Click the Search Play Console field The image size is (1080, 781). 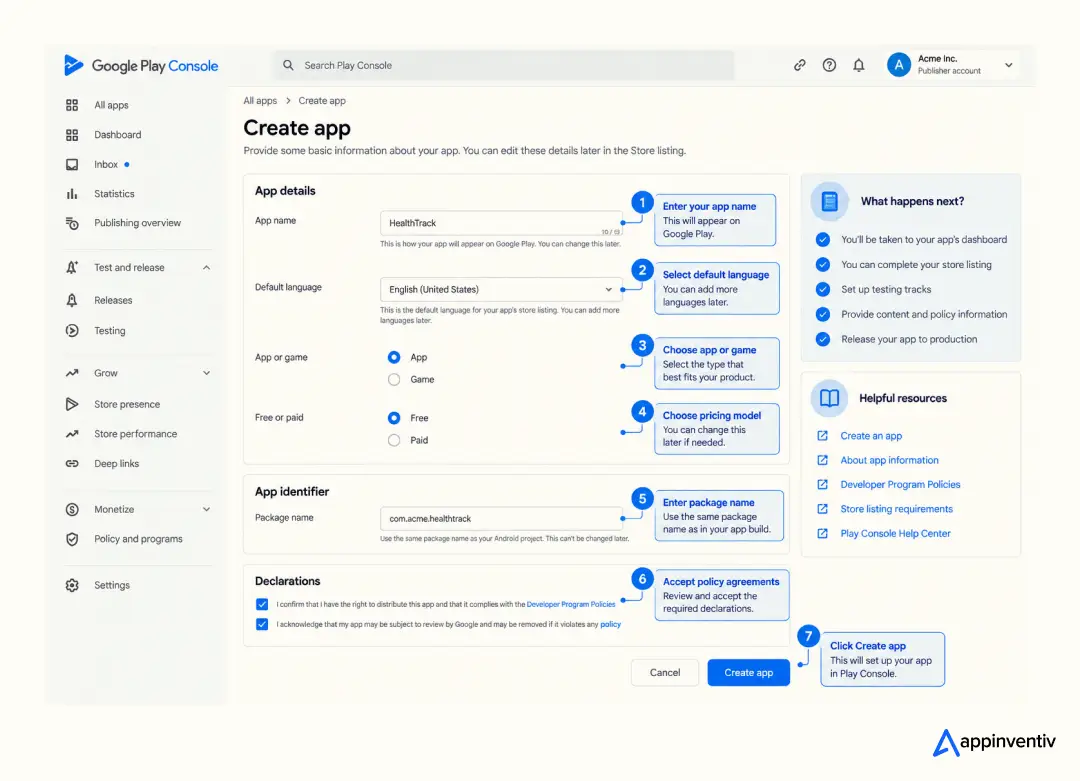click(503, 65)
